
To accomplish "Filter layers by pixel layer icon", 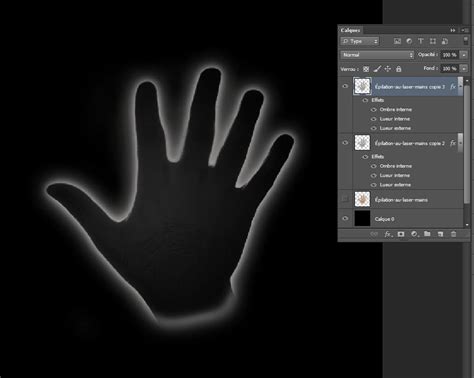I will 397,41.
